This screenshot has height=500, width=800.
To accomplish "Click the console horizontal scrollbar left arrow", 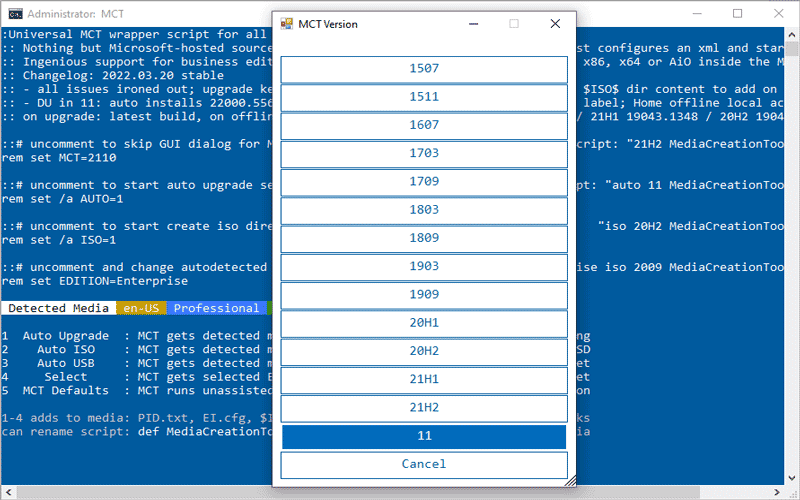I will tap(8, 492).
